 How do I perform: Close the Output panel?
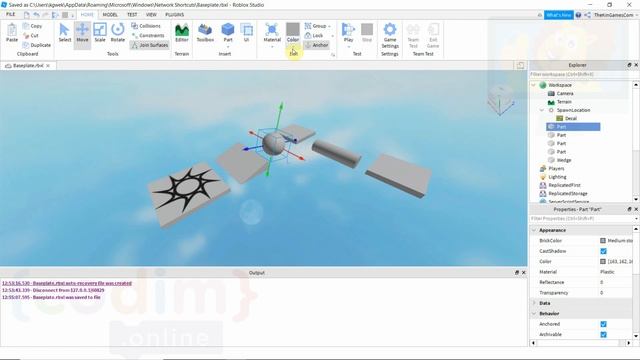(x=524, y=273)
